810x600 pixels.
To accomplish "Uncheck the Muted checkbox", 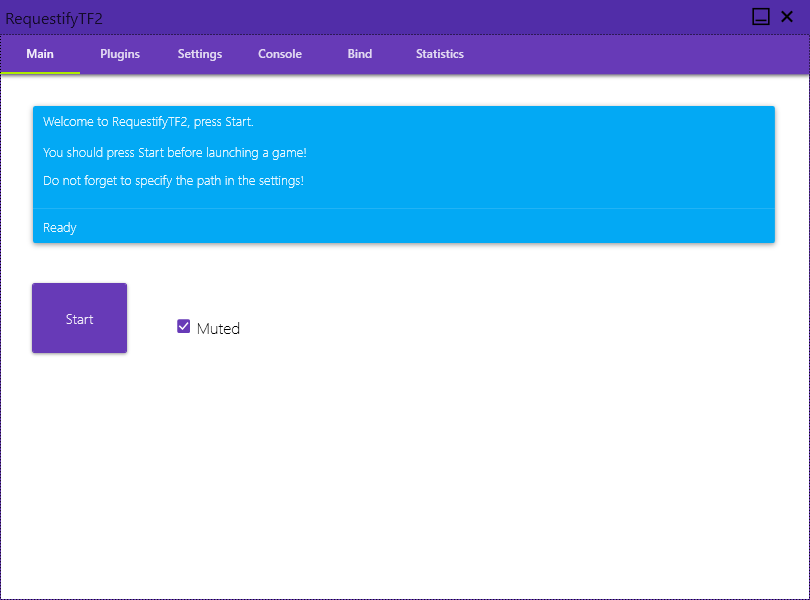I will 183,326.
